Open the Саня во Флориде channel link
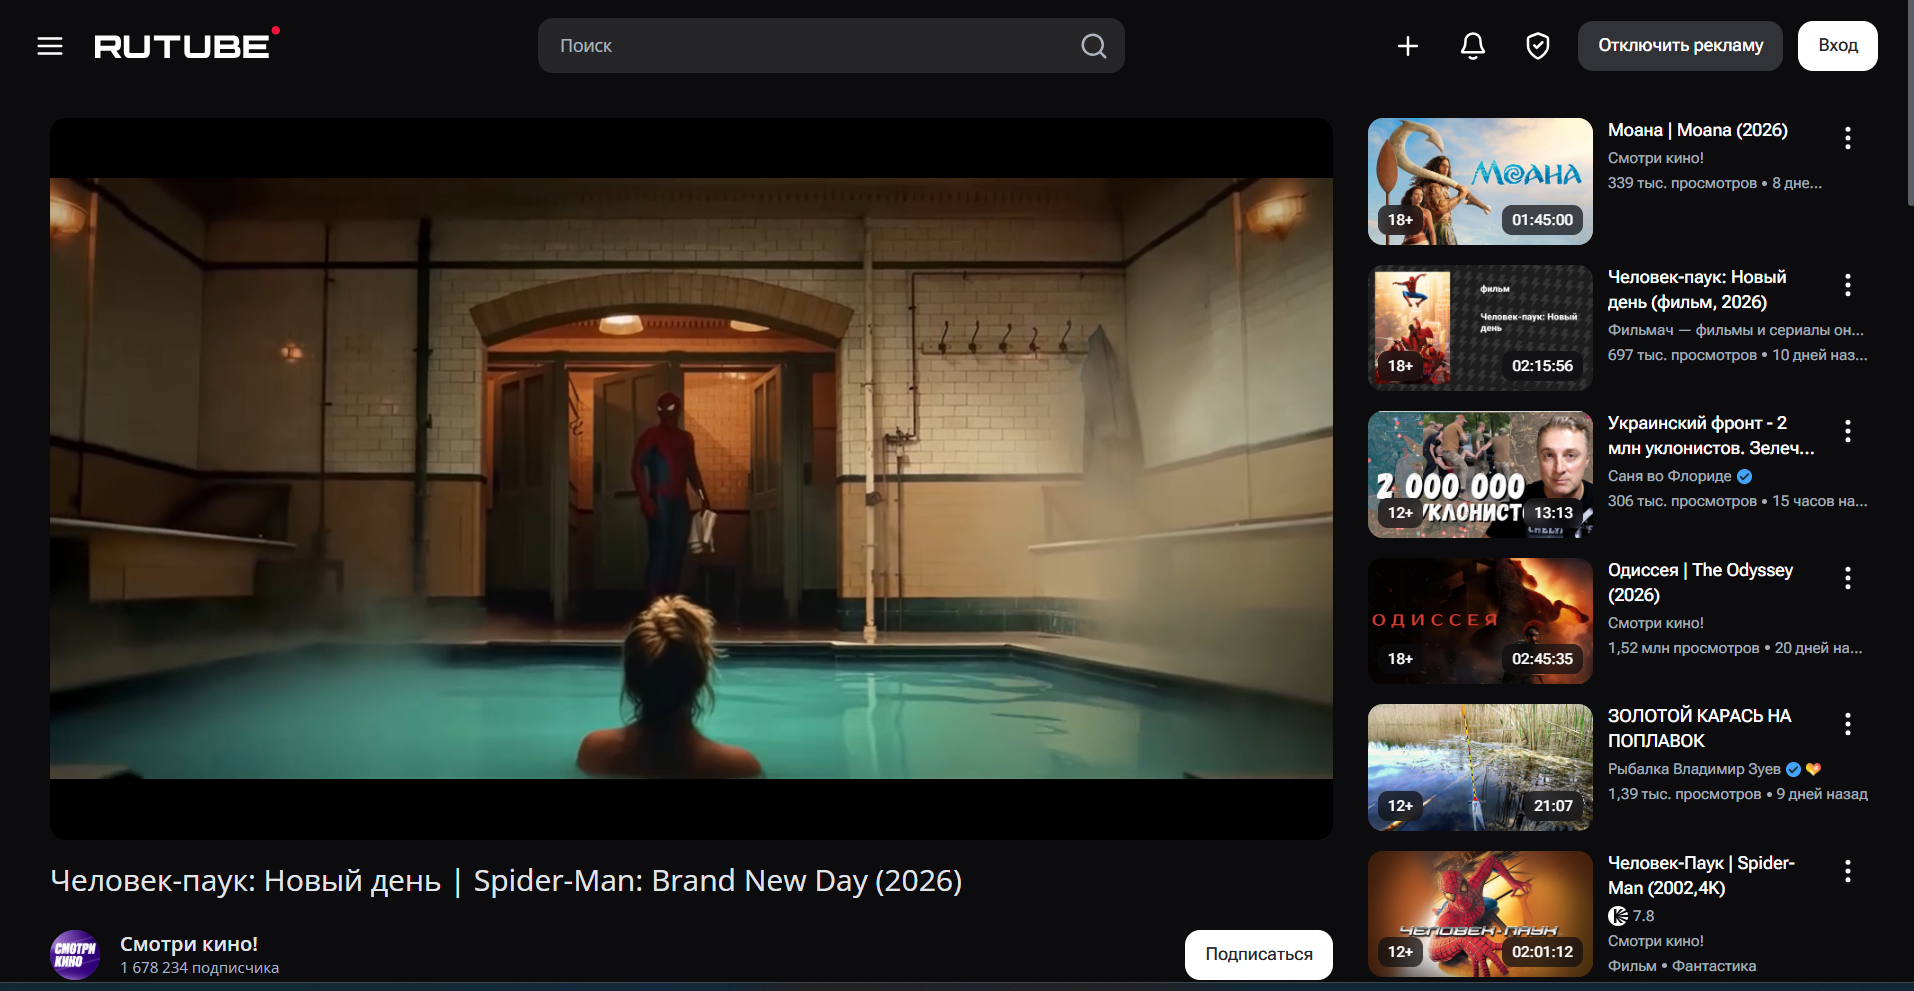 pos(1669,476)
